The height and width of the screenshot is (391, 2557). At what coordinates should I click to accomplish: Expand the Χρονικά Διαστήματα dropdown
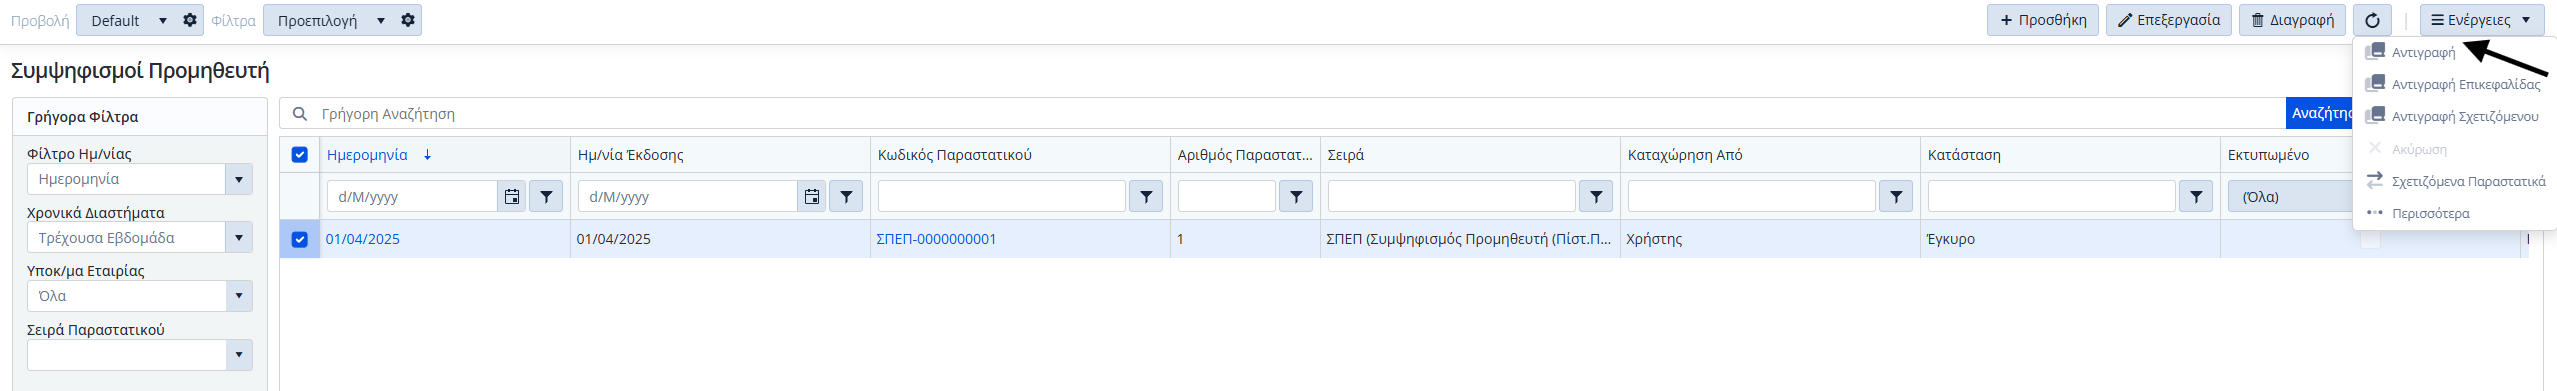[x=239, y=238]
